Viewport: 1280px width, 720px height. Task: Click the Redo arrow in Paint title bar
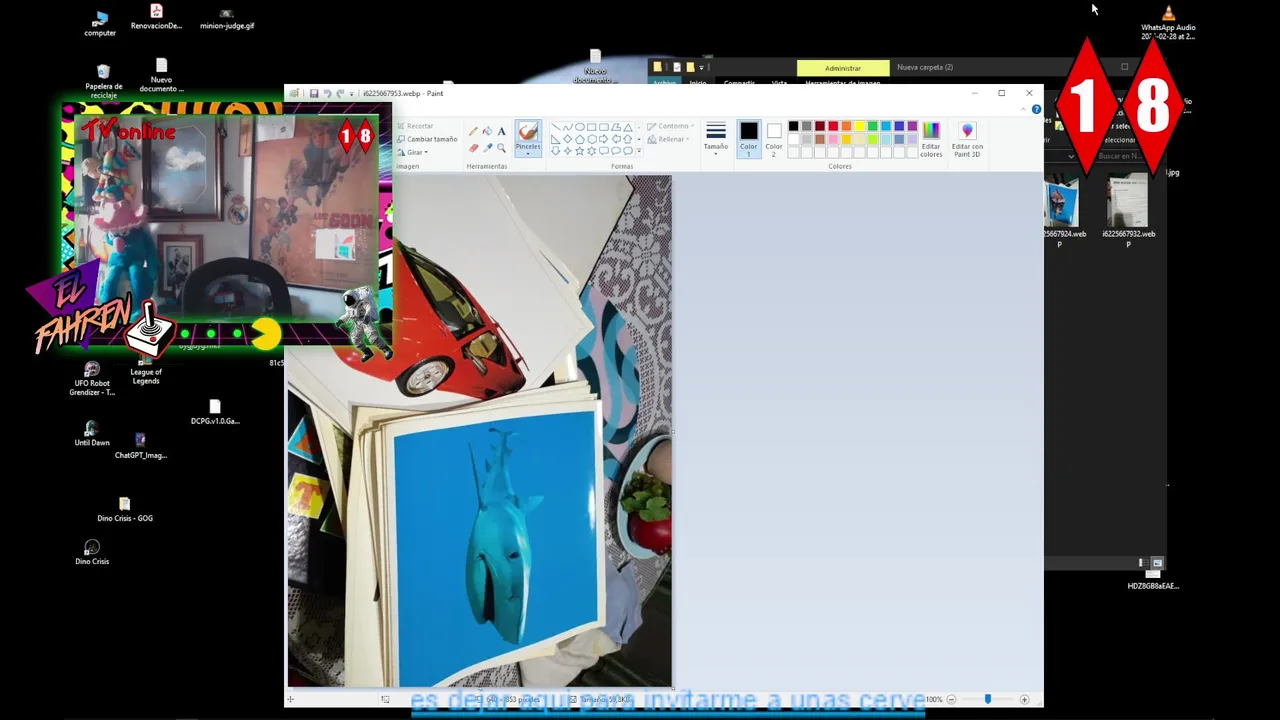340,93
